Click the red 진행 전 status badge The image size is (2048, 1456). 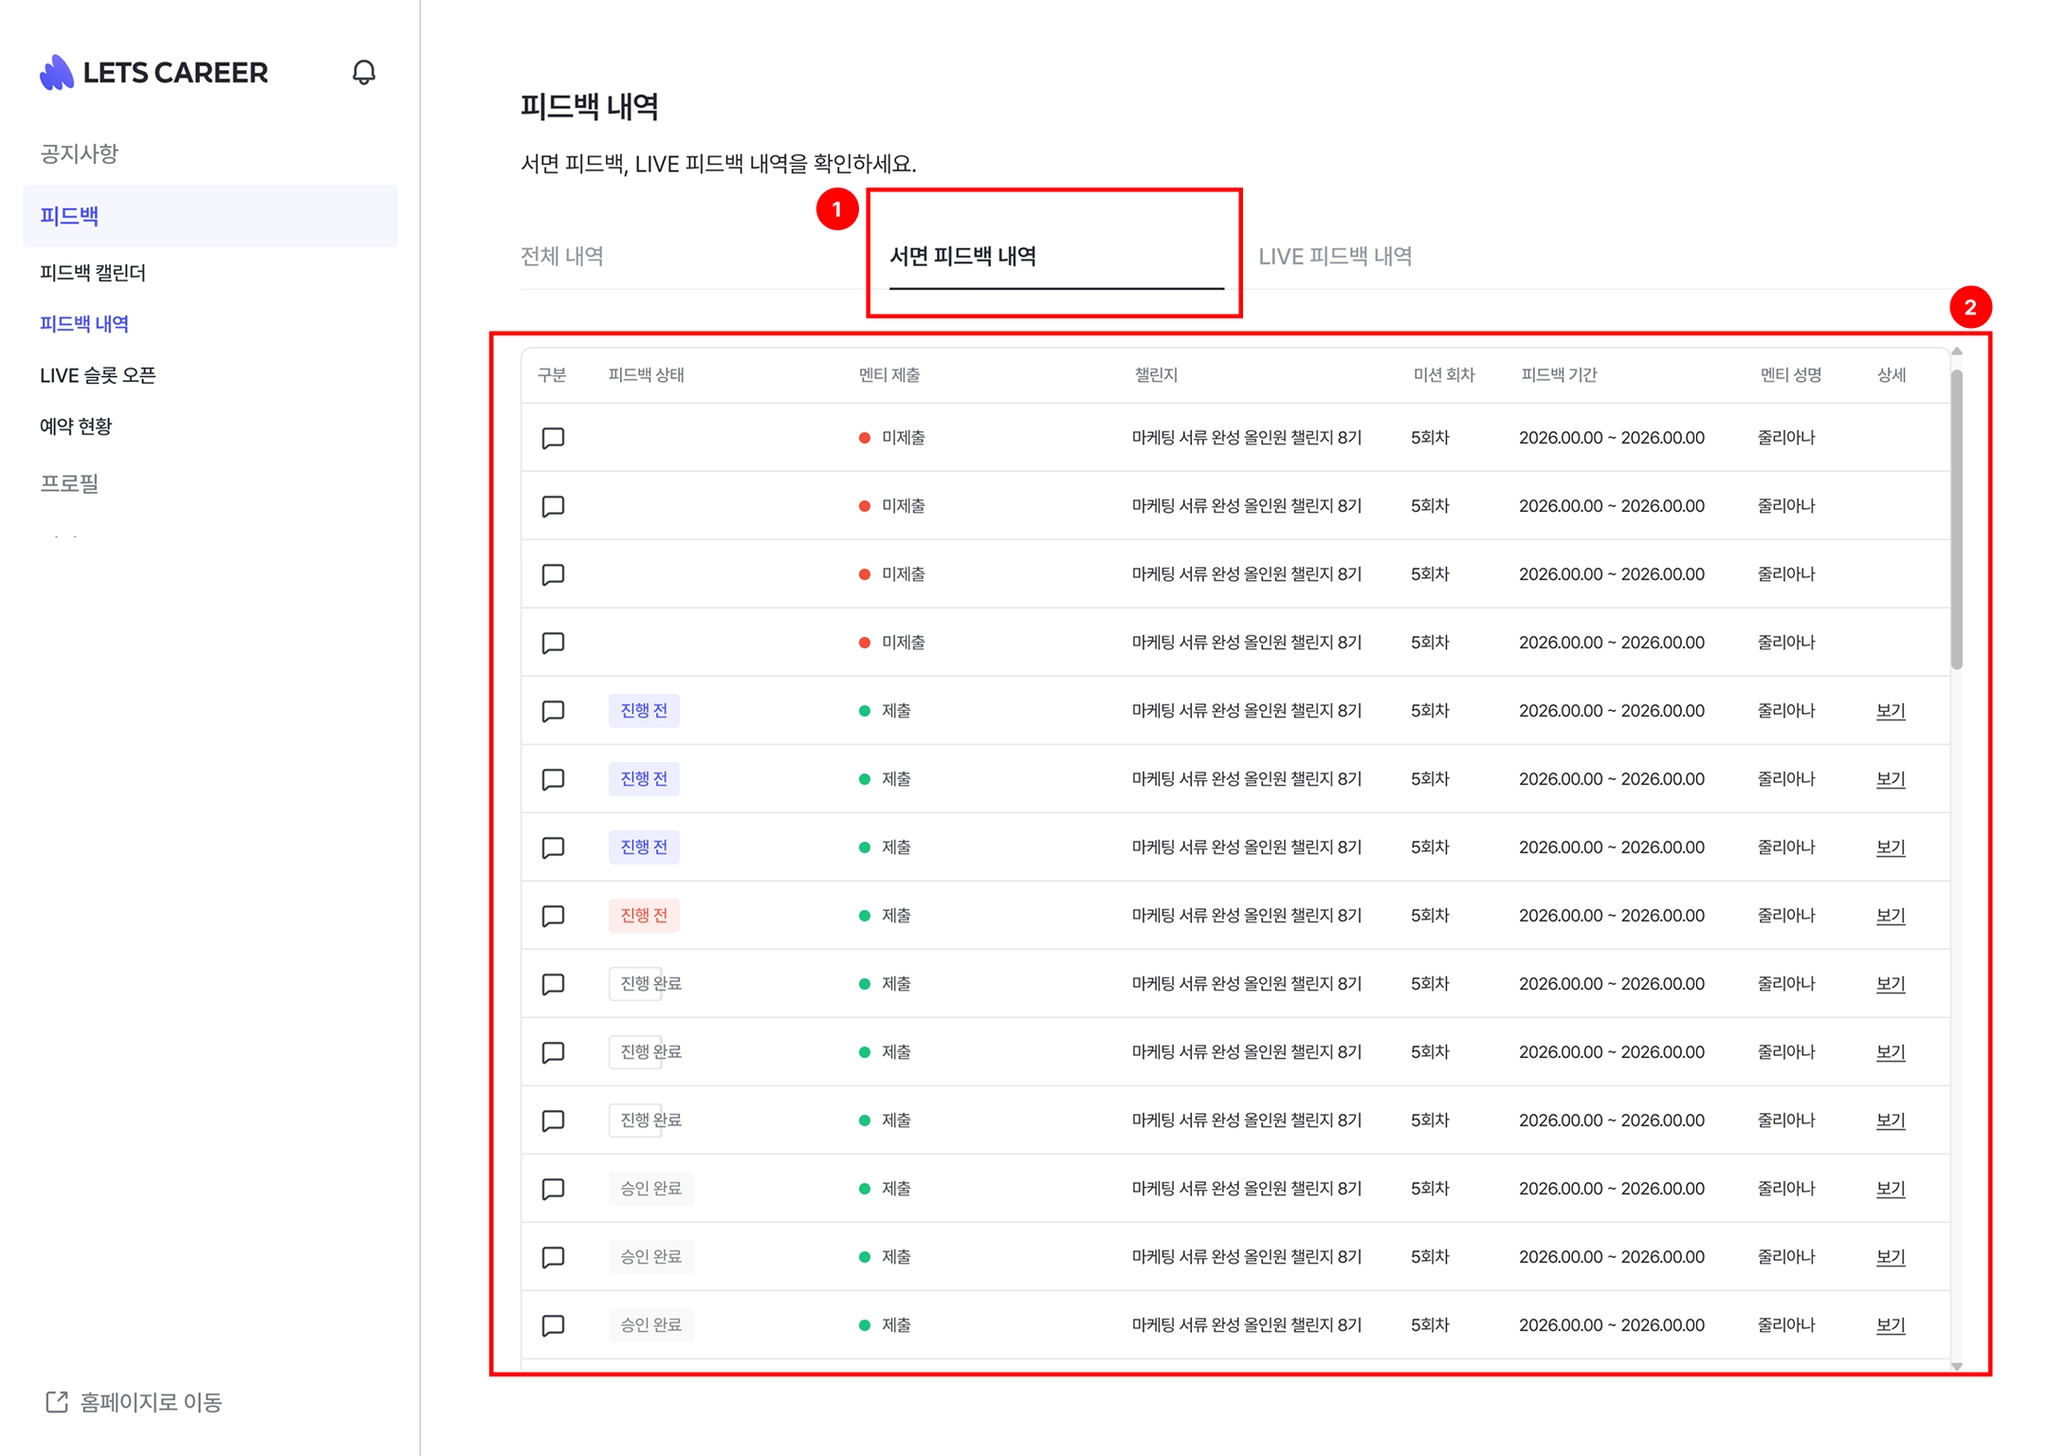click(644, 915)
